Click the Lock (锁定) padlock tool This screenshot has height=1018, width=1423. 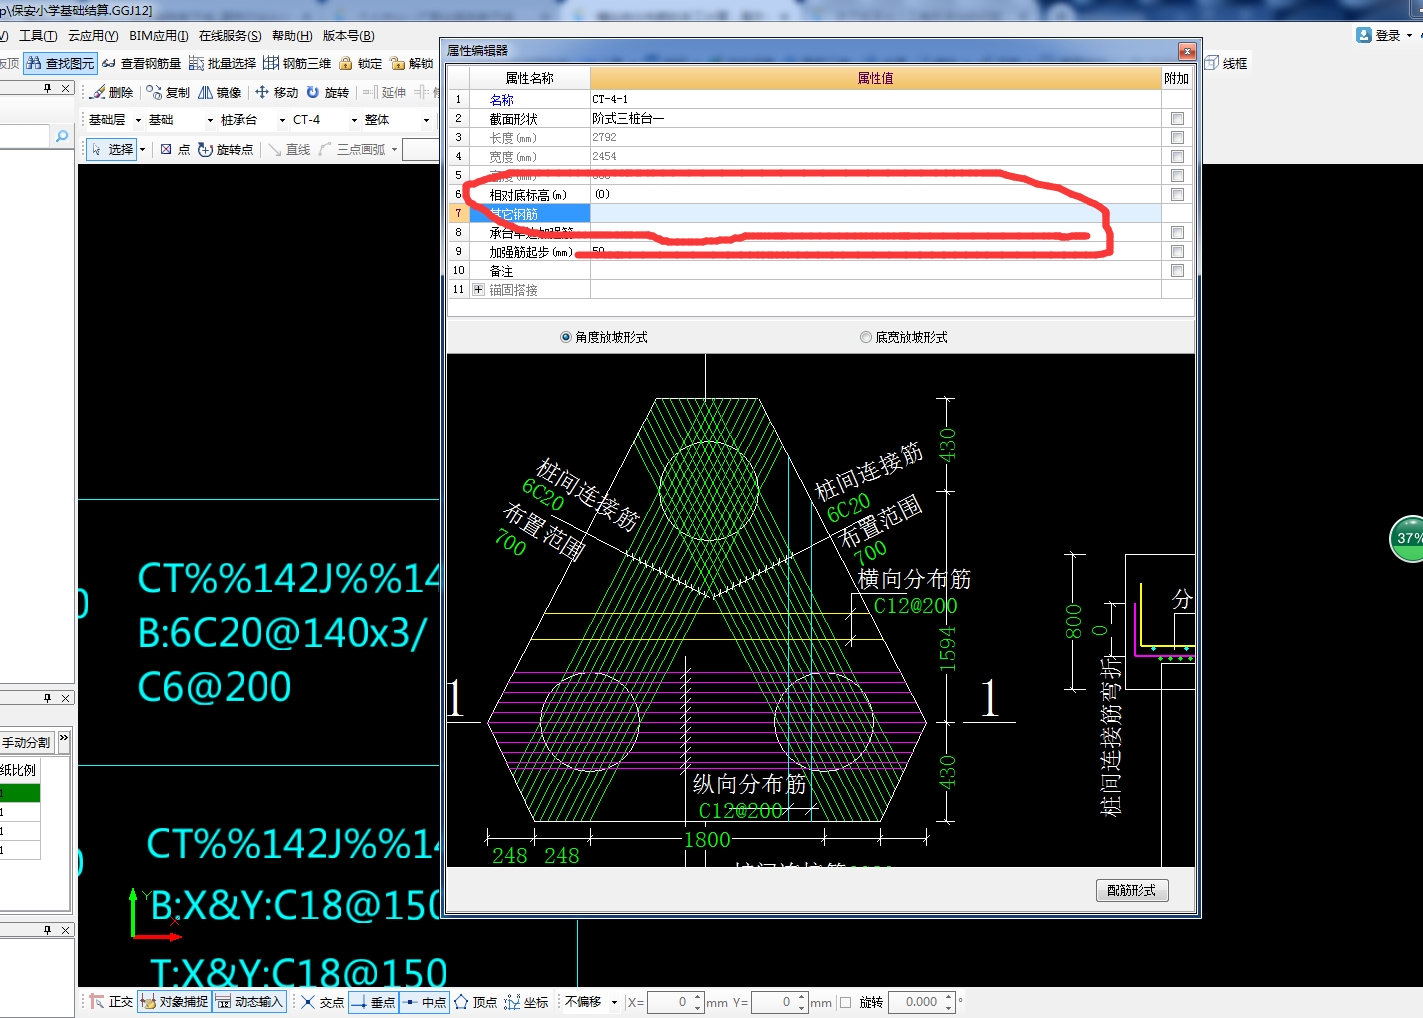[360, 63]
